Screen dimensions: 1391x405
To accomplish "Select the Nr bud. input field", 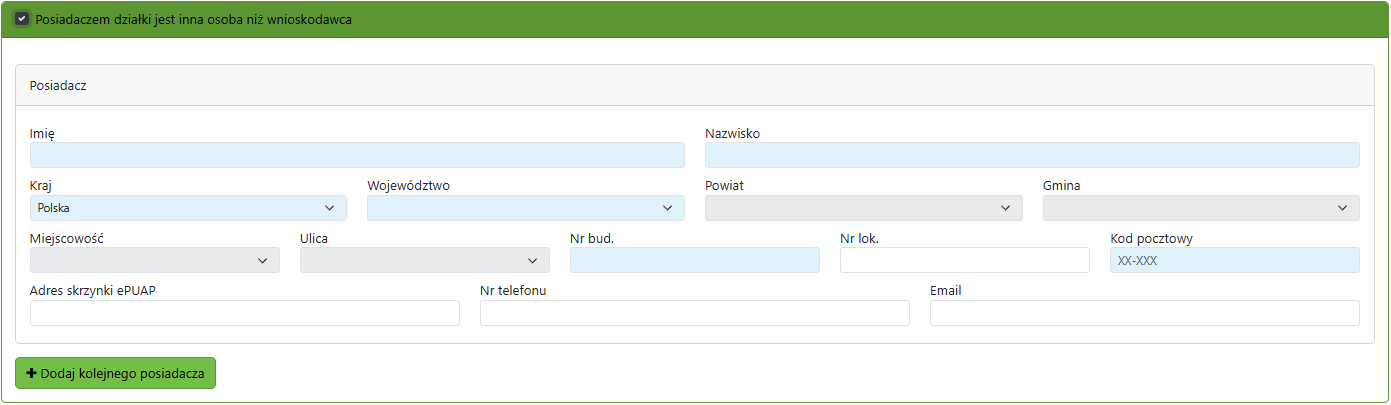I will coord(694,260).
